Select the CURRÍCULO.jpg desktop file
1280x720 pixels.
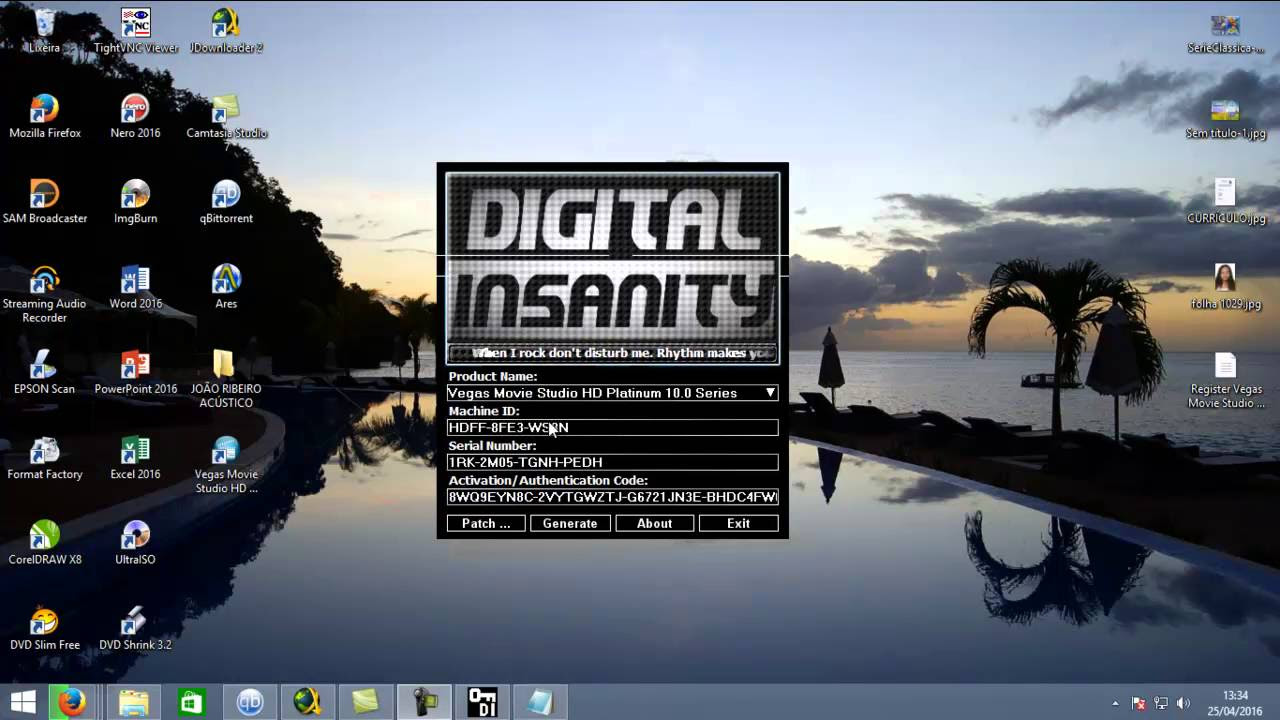[x=1225, y=201]
